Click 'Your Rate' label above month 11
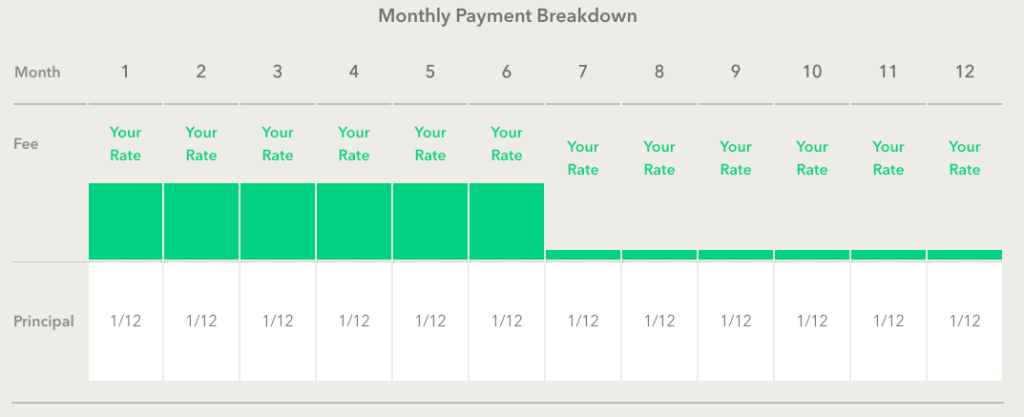The image size is (1024, 417). pos(888,159)
